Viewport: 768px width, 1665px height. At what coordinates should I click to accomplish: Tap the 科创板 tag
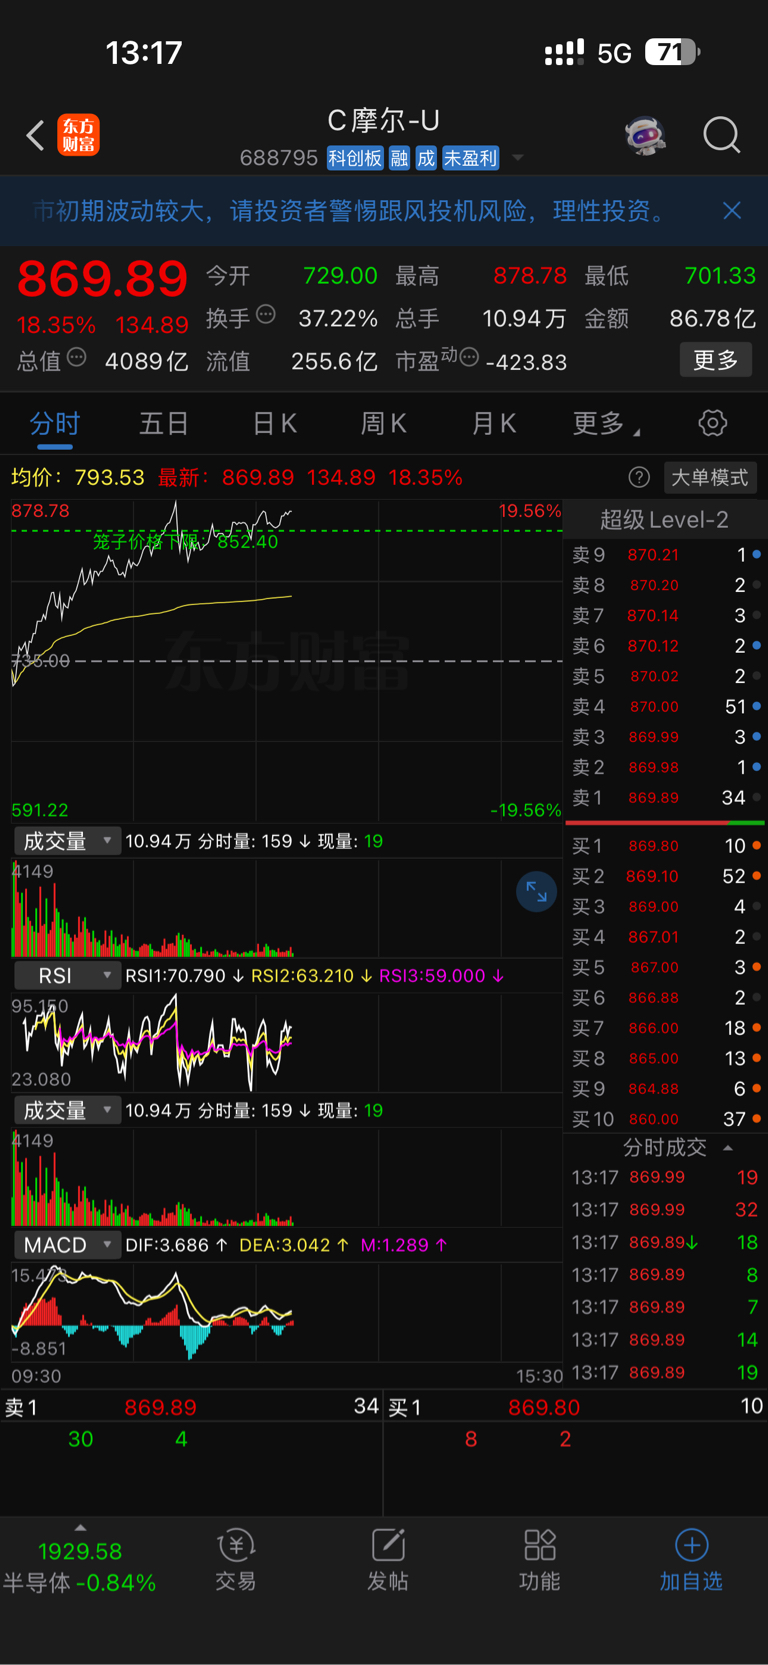355,158
